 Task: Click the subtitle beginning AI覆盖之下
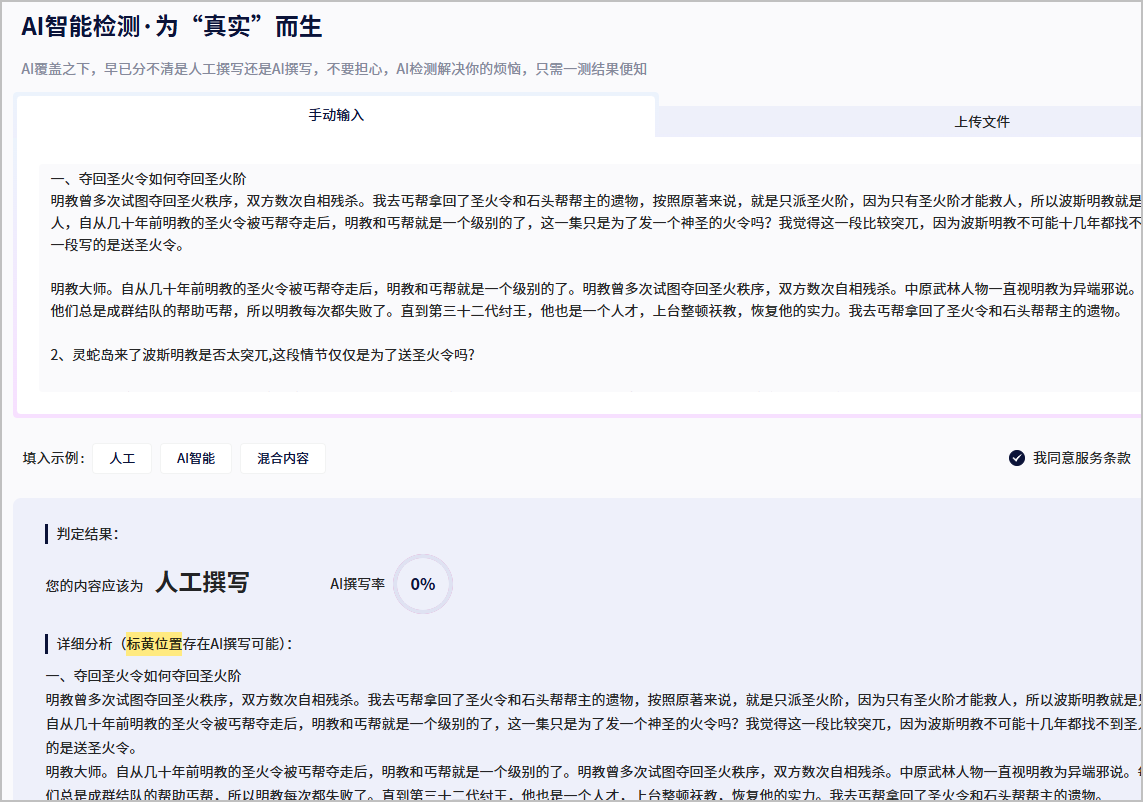[x=334, y=69]
